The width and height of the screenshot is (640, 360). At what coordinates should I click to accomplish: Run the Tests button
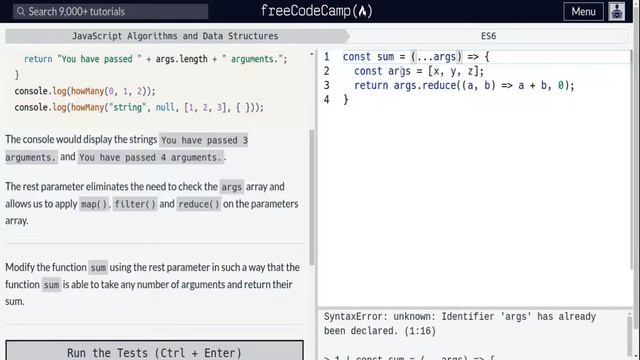pos(154,352)
